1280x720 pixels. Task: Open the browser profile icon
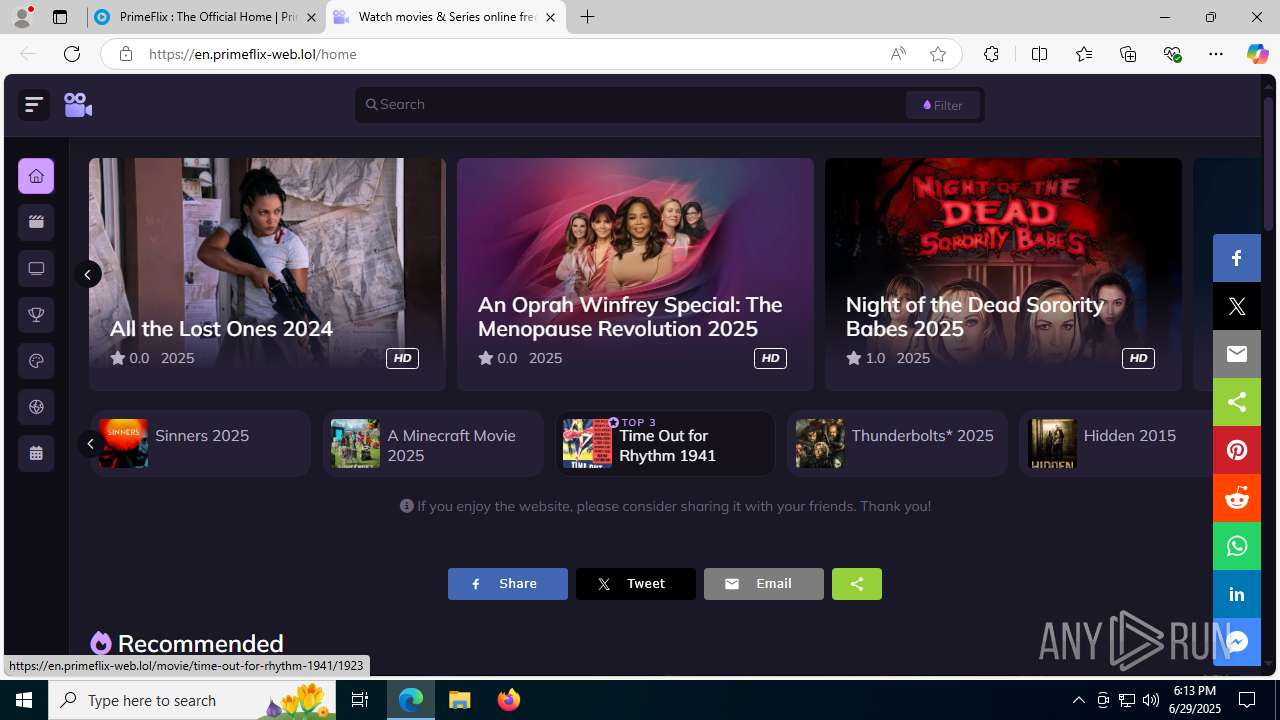click(21, 17)
